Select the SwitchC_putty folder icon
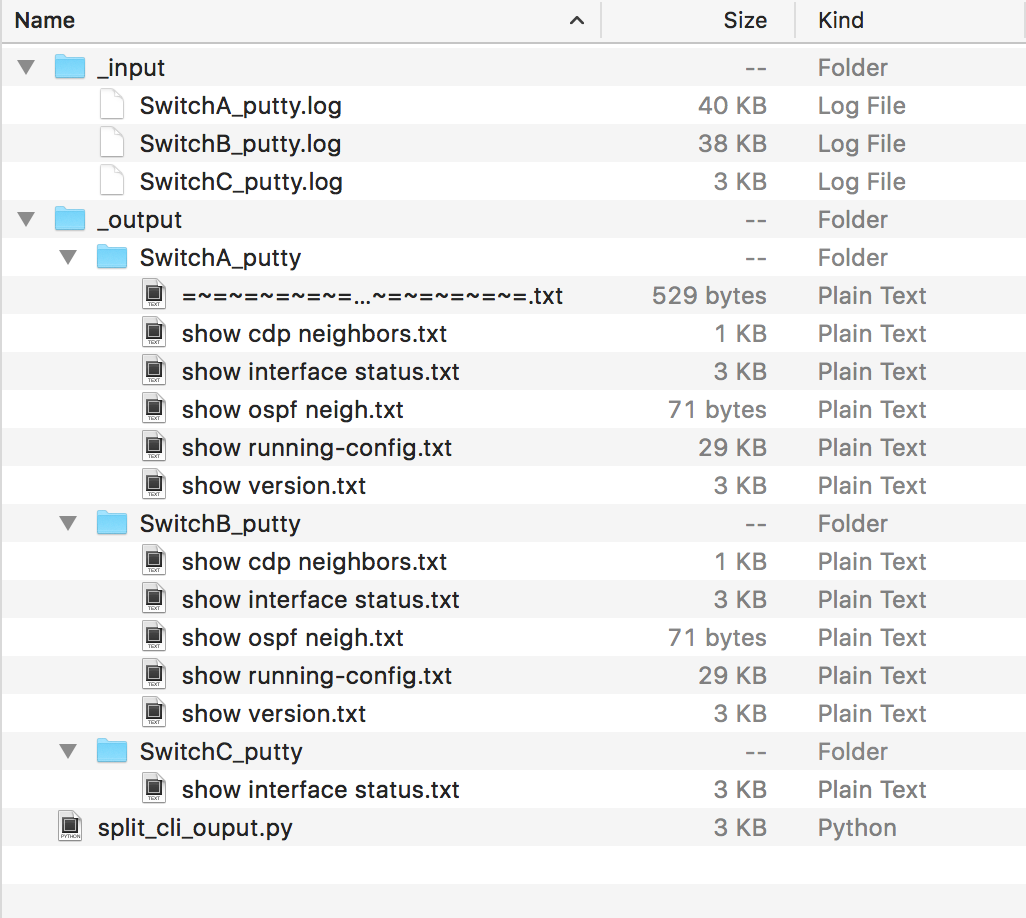Screen dimensions: 1026x918 (112, 750)
